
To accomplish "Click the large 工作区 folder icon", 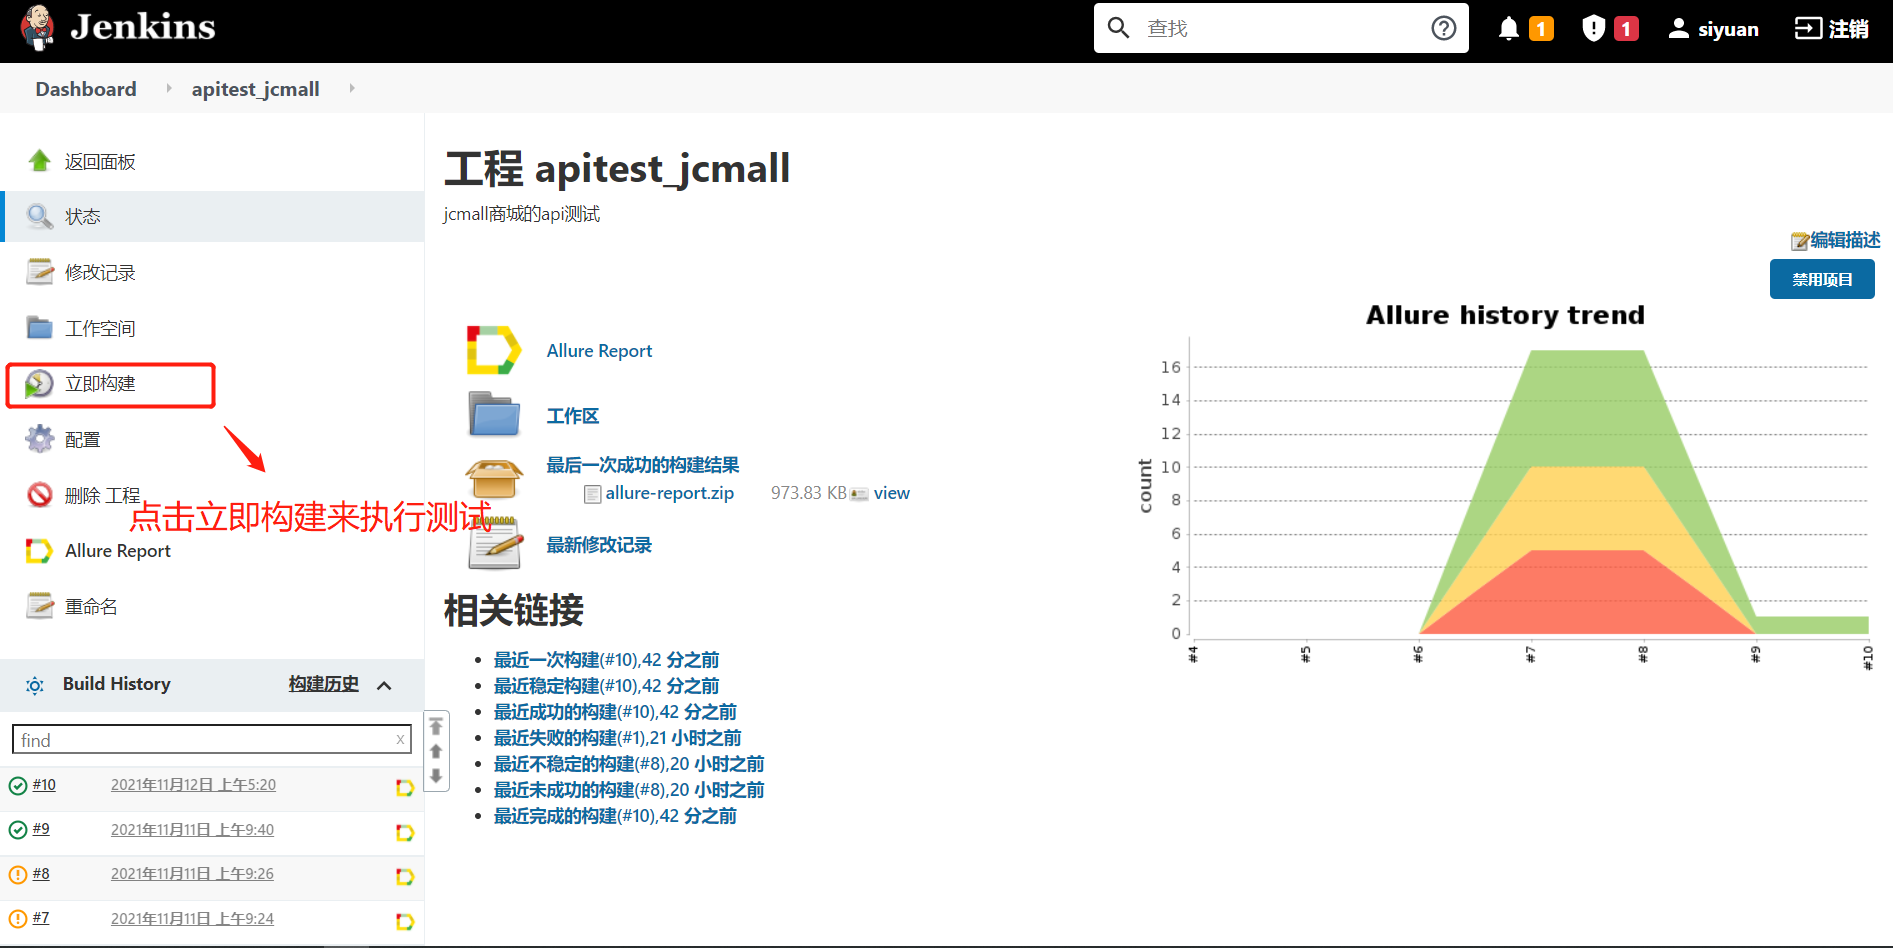I will pos(494,414).
